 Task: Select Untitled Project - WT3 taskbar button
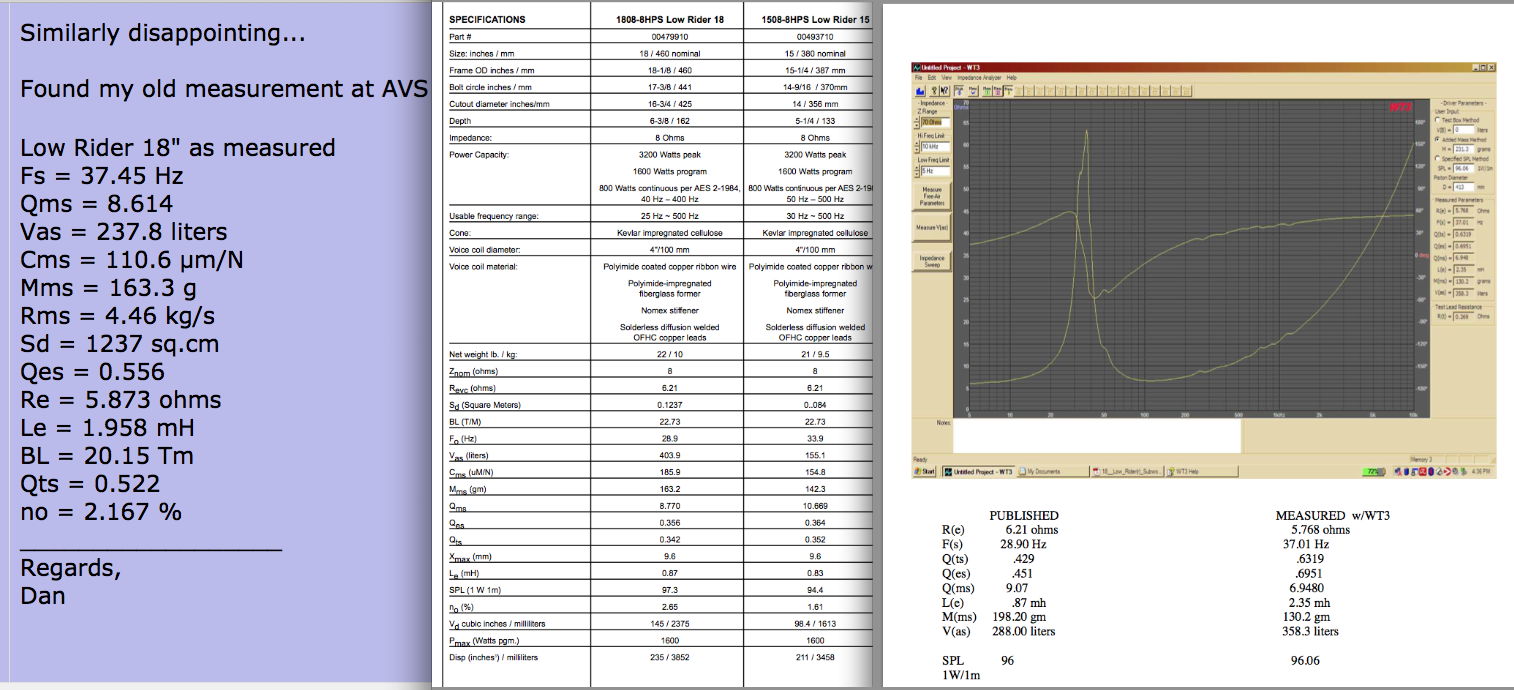(x=979, y=471)
